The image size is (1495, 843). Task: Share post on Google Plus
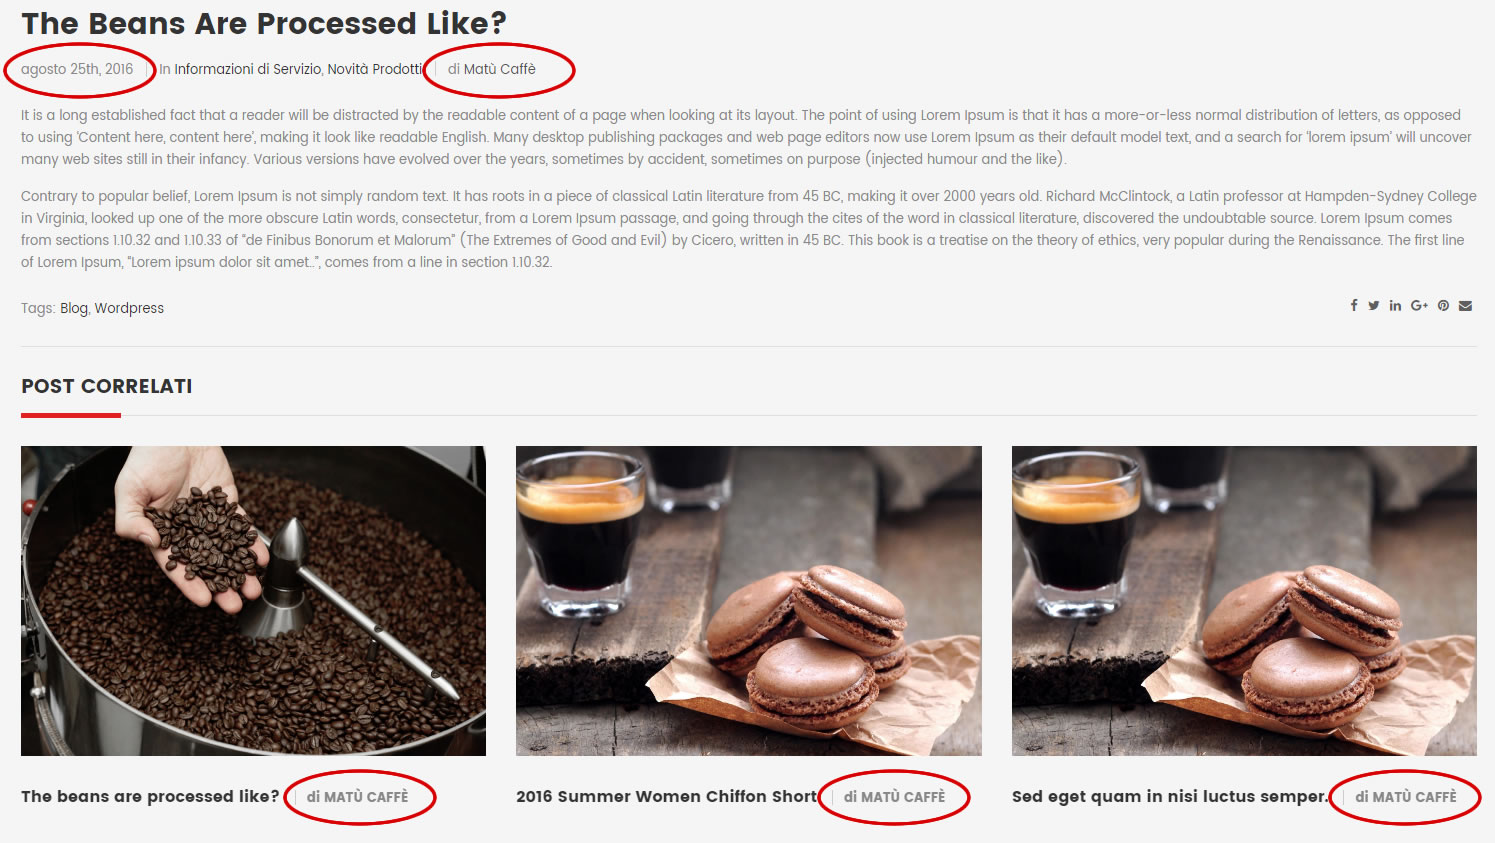(1419, 306)
